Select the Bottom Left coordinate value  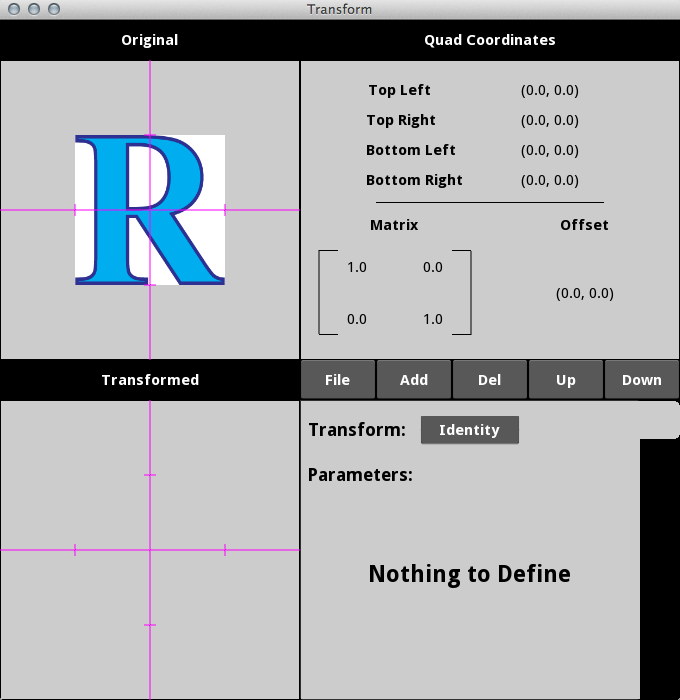pyautogui.click(x=549, y=150)
